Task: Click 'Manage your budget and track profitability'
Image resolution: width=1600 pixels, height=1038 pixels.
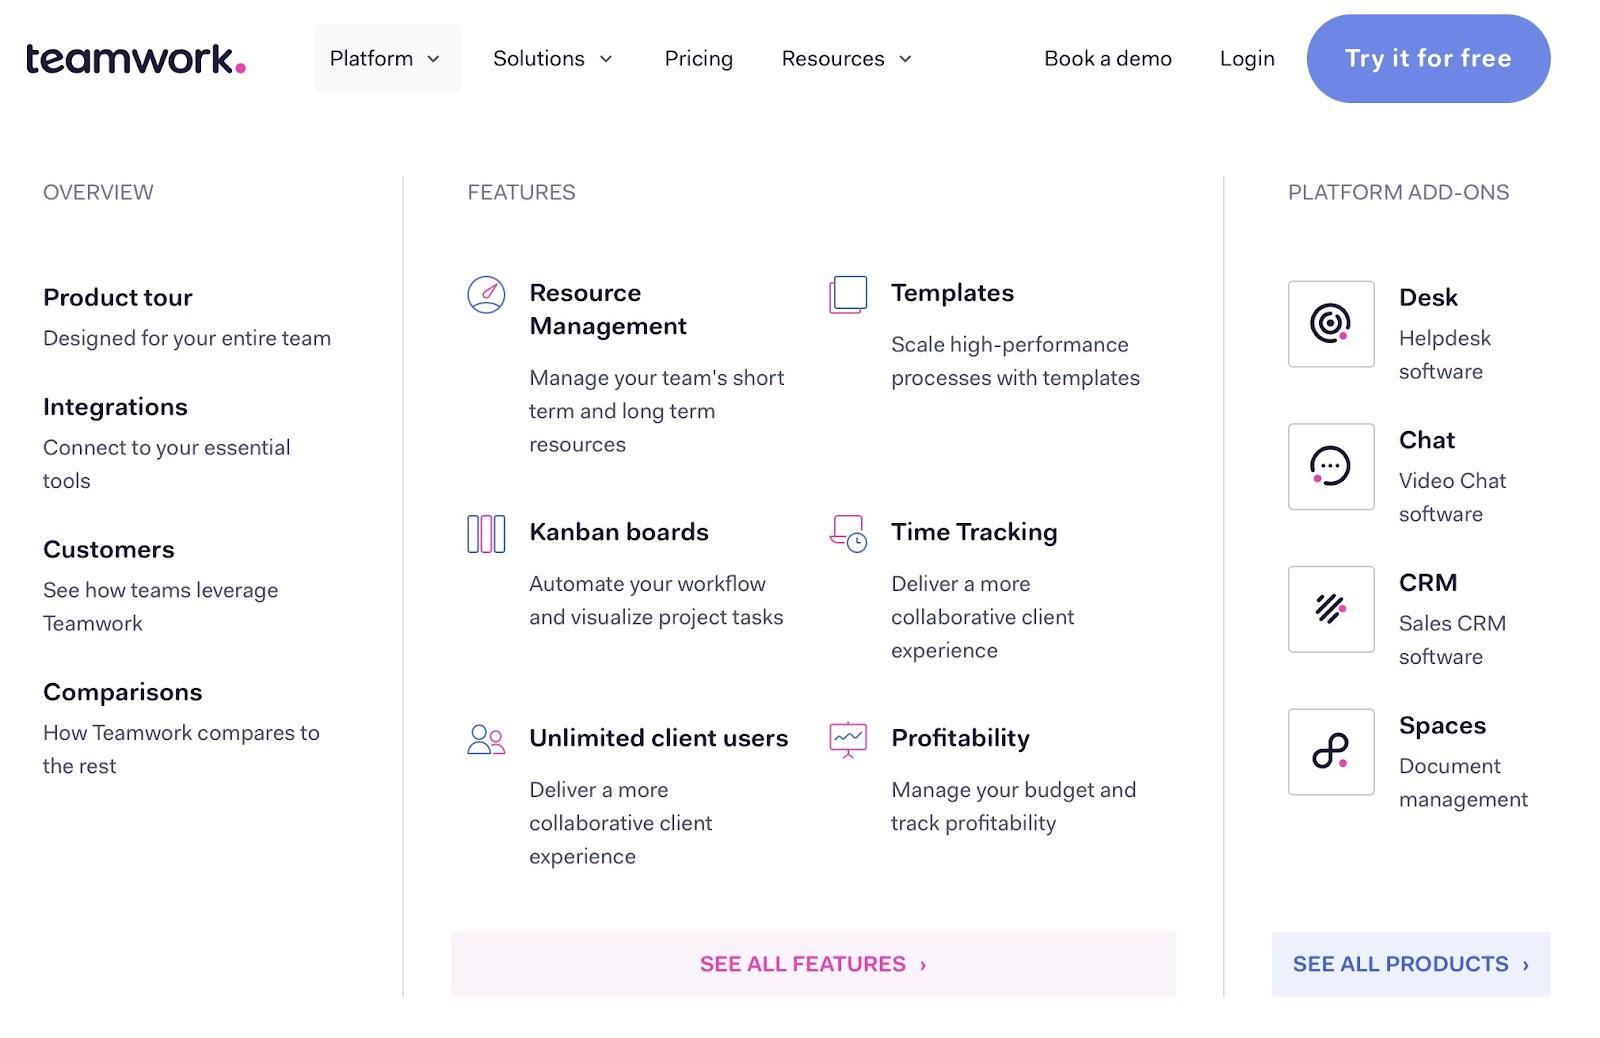Action: click(x=1014, y=806)
